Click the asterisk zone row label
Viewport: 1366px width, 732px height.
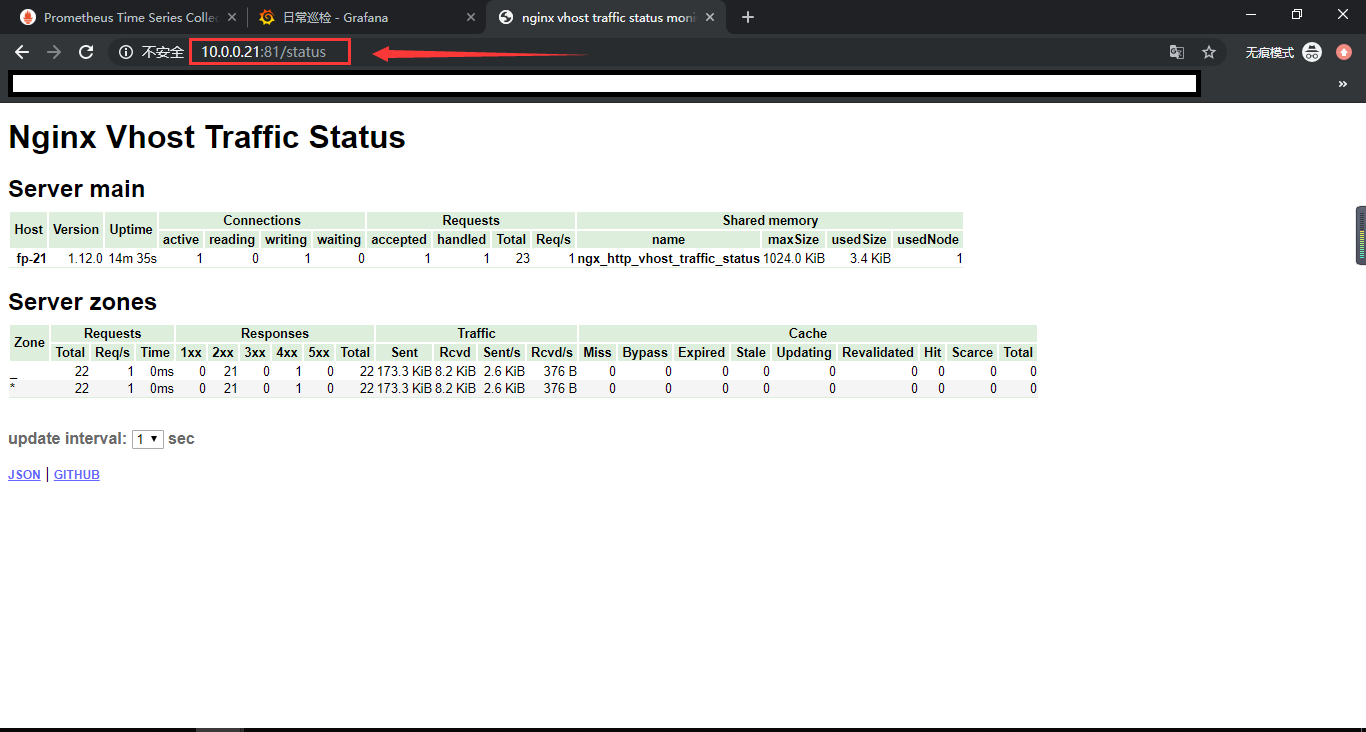tap(13, 388)
